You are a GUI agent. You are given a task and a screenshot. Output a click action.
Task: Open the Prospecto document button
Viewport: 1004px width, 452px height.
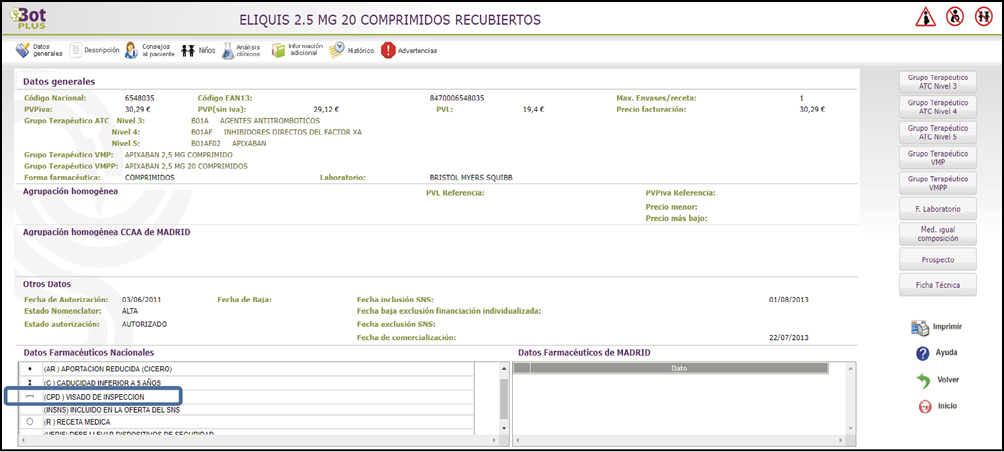(x=938, y=259)
